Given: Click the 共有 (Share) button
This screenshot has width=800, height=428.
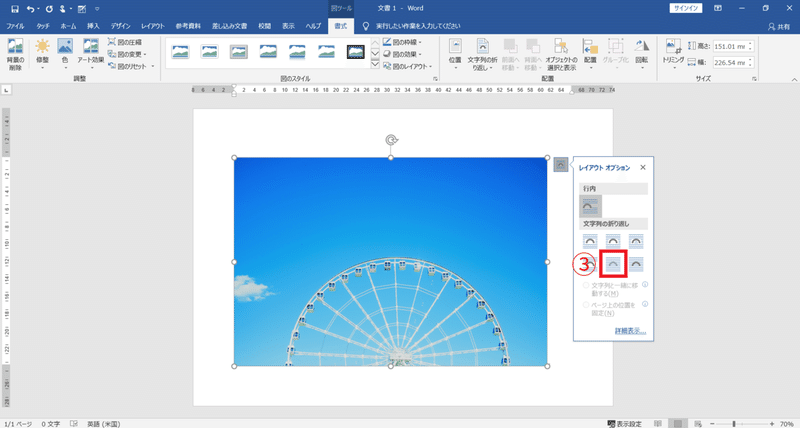Looking at the screenshot, I should 779,27.
